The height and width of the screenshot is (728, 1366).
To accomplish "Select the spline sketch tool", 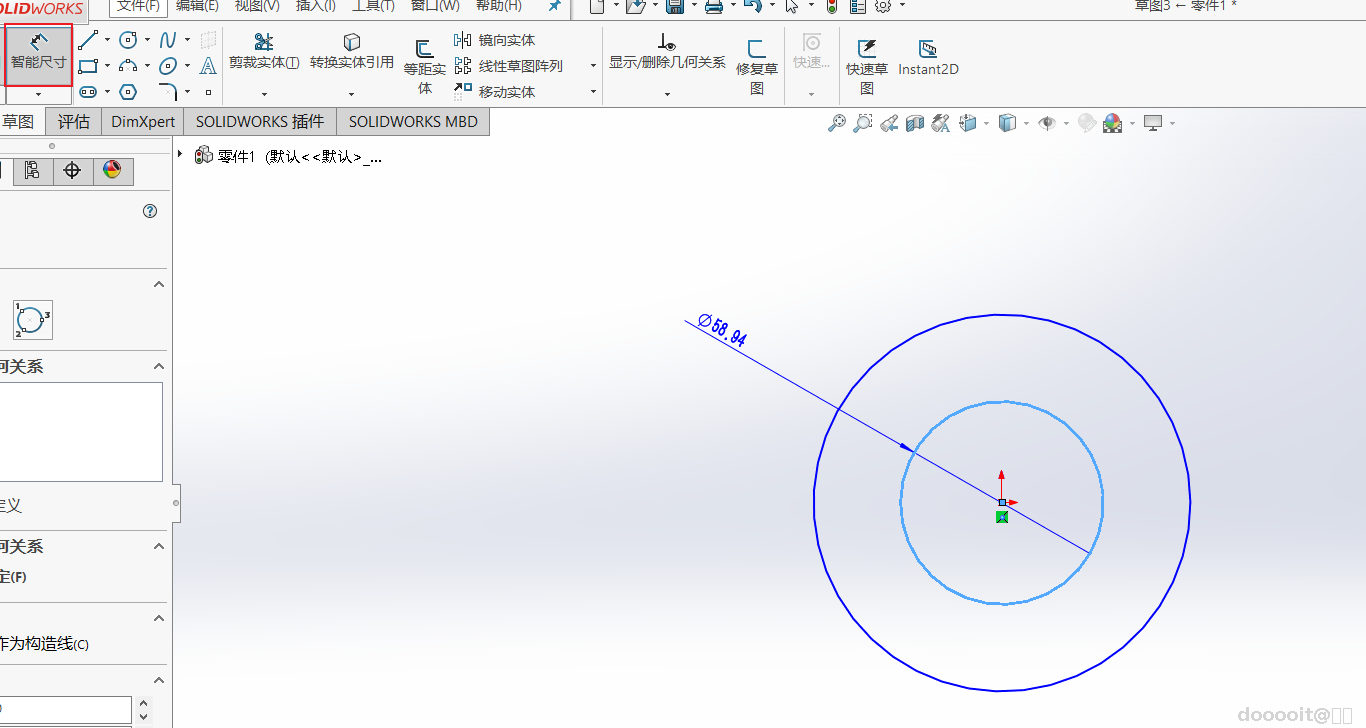I will point(168,40).
